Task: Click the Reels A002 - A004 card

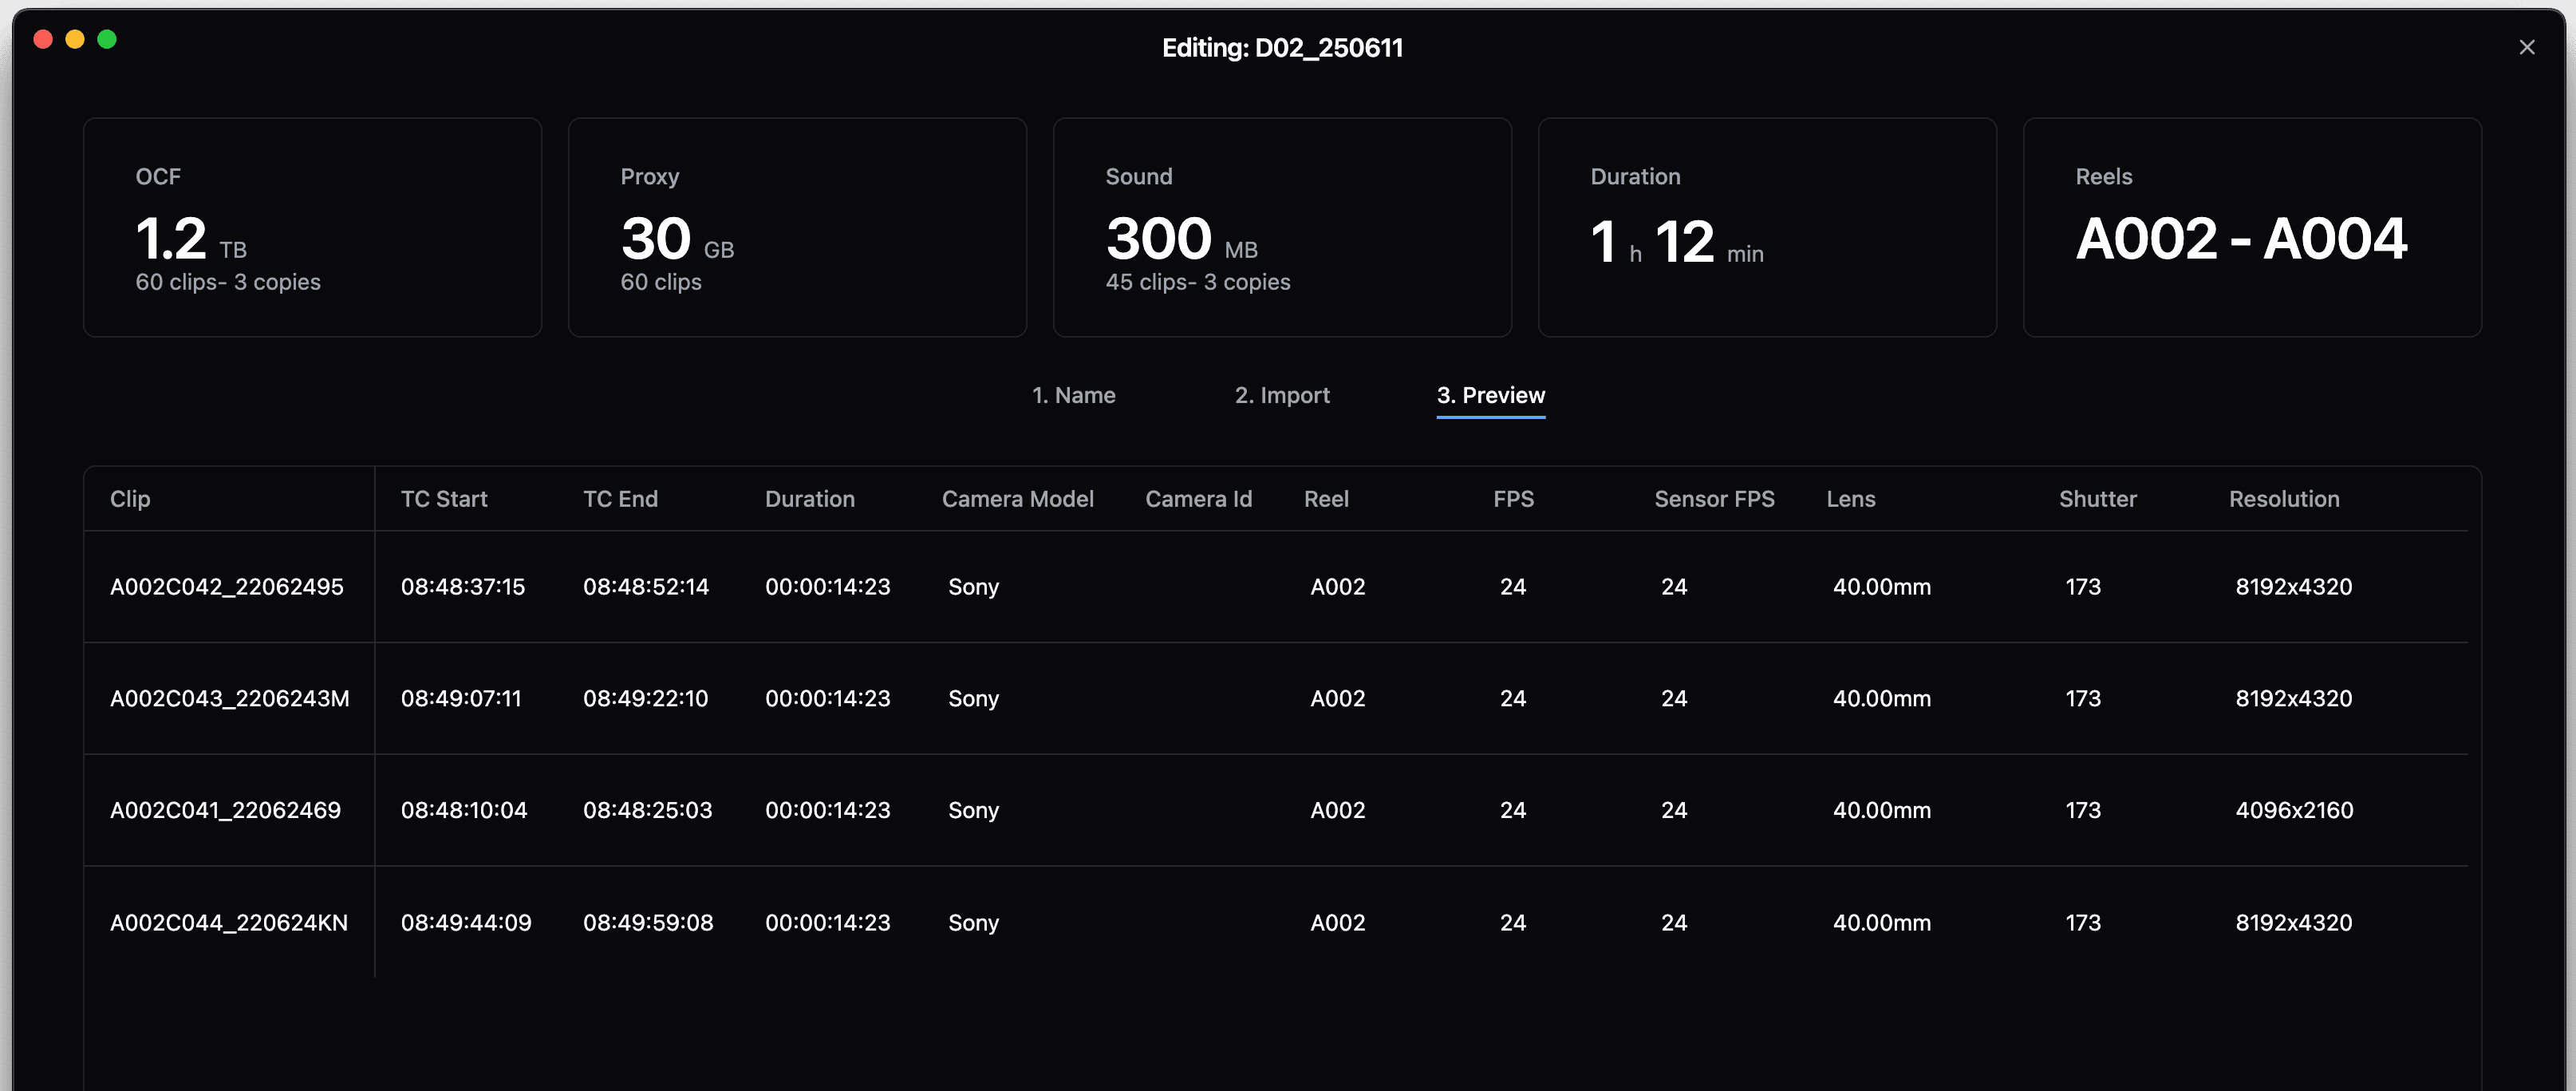Action: [2252, 227]
